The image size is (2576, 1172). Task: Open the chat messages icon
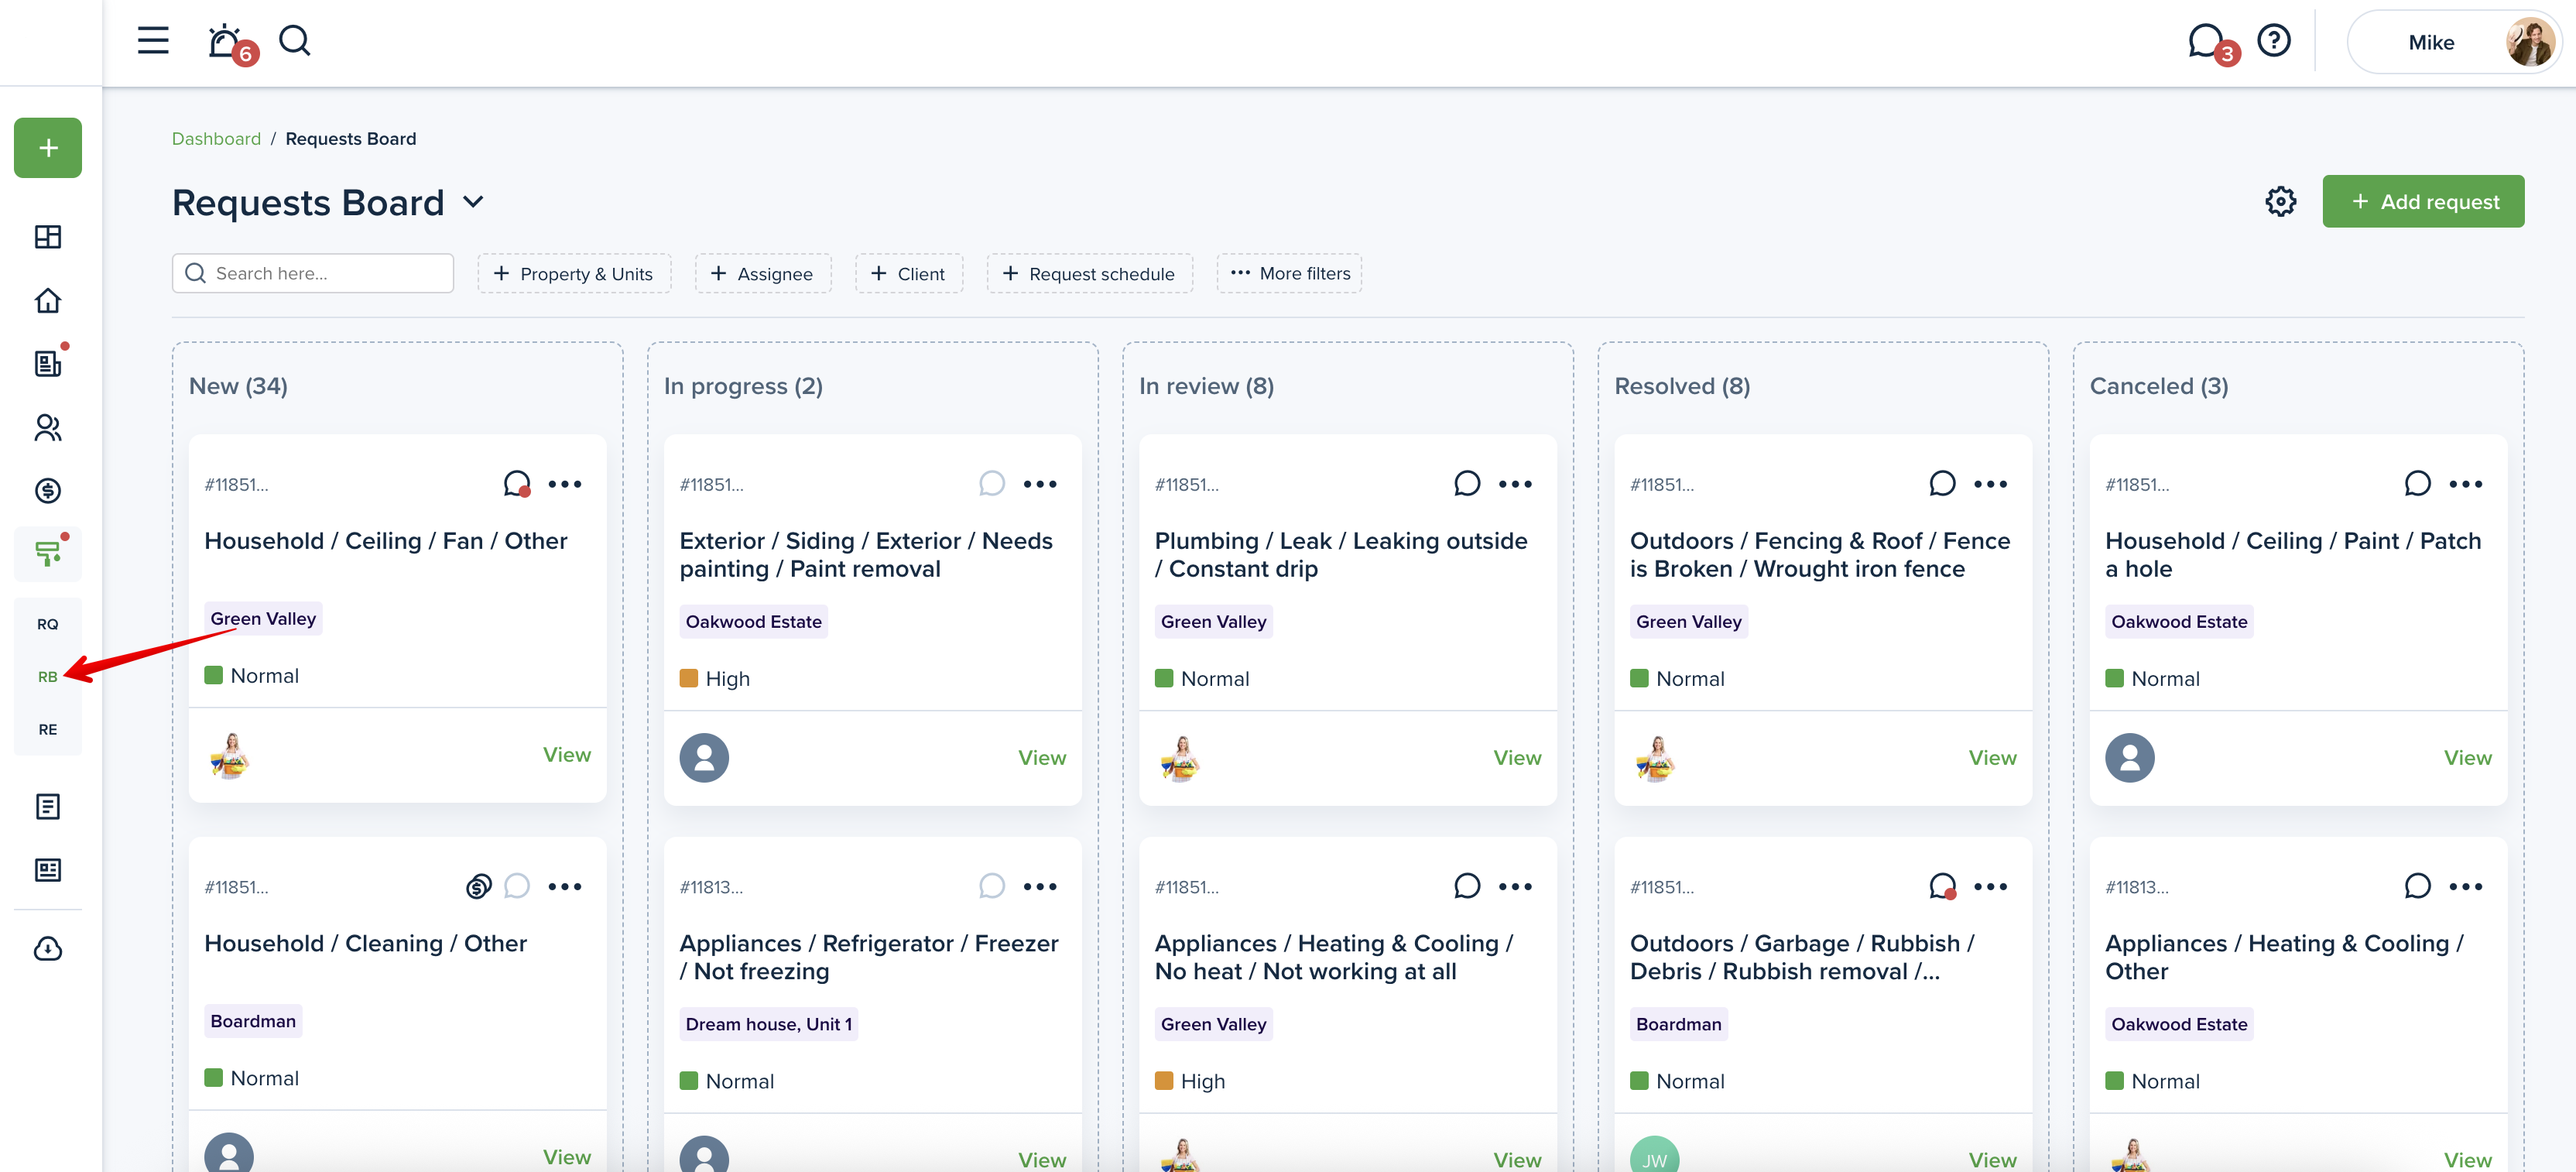pyautogui.click(x=2204, y=42)
